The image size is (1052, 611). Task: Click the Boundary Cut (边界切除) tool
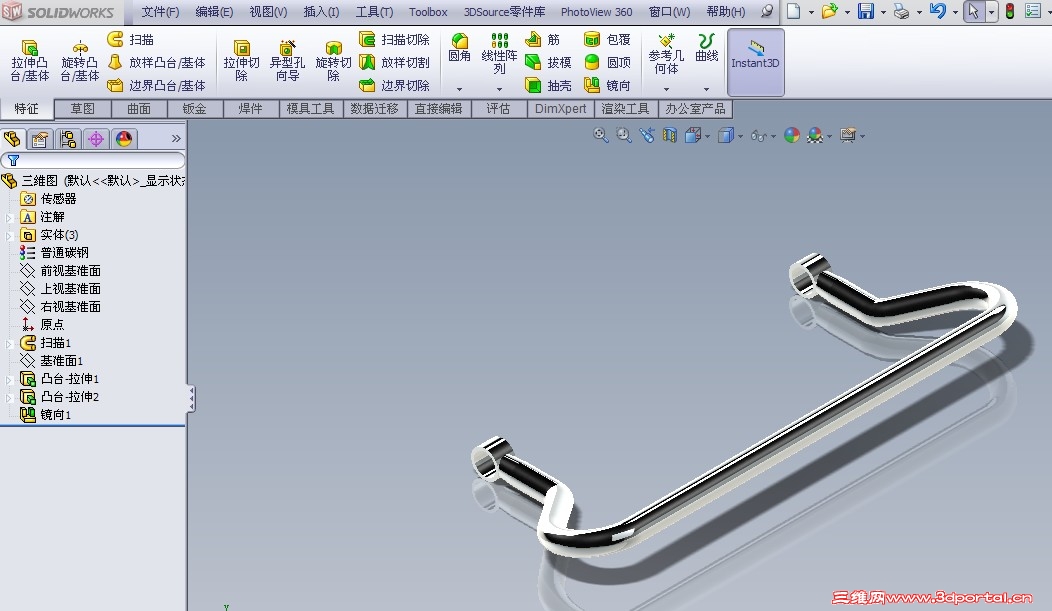(394, 85)
